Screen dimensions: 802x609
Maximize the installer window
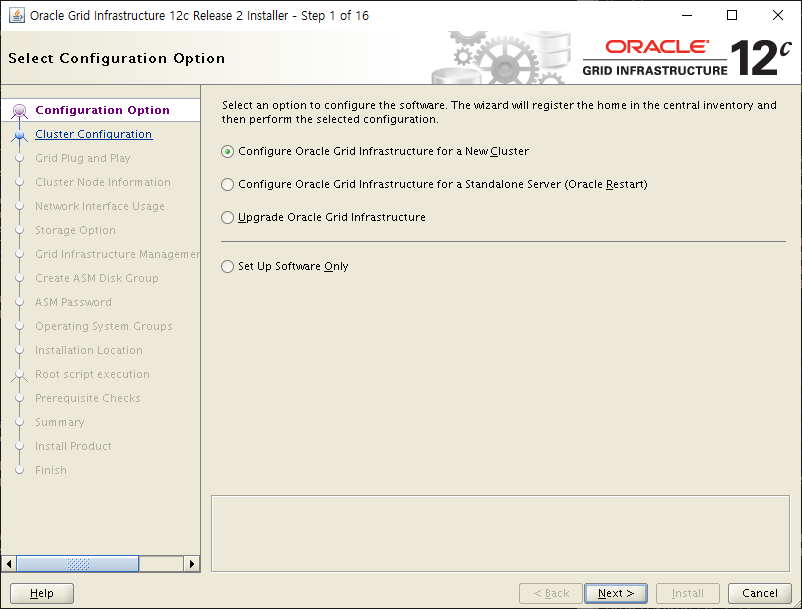(x=732, y=15)
